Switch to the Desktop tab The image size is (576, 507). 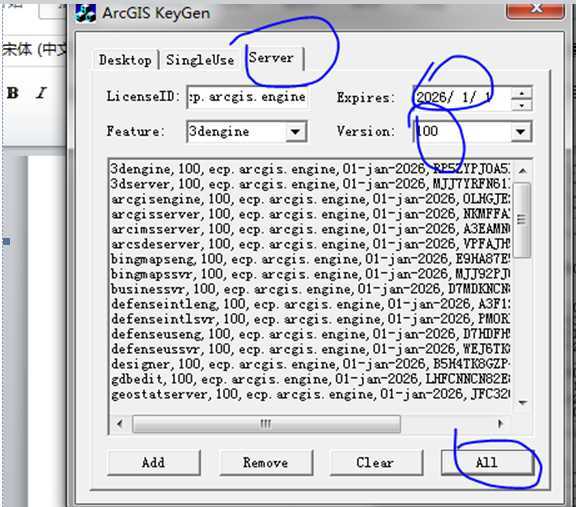(125, 60)
